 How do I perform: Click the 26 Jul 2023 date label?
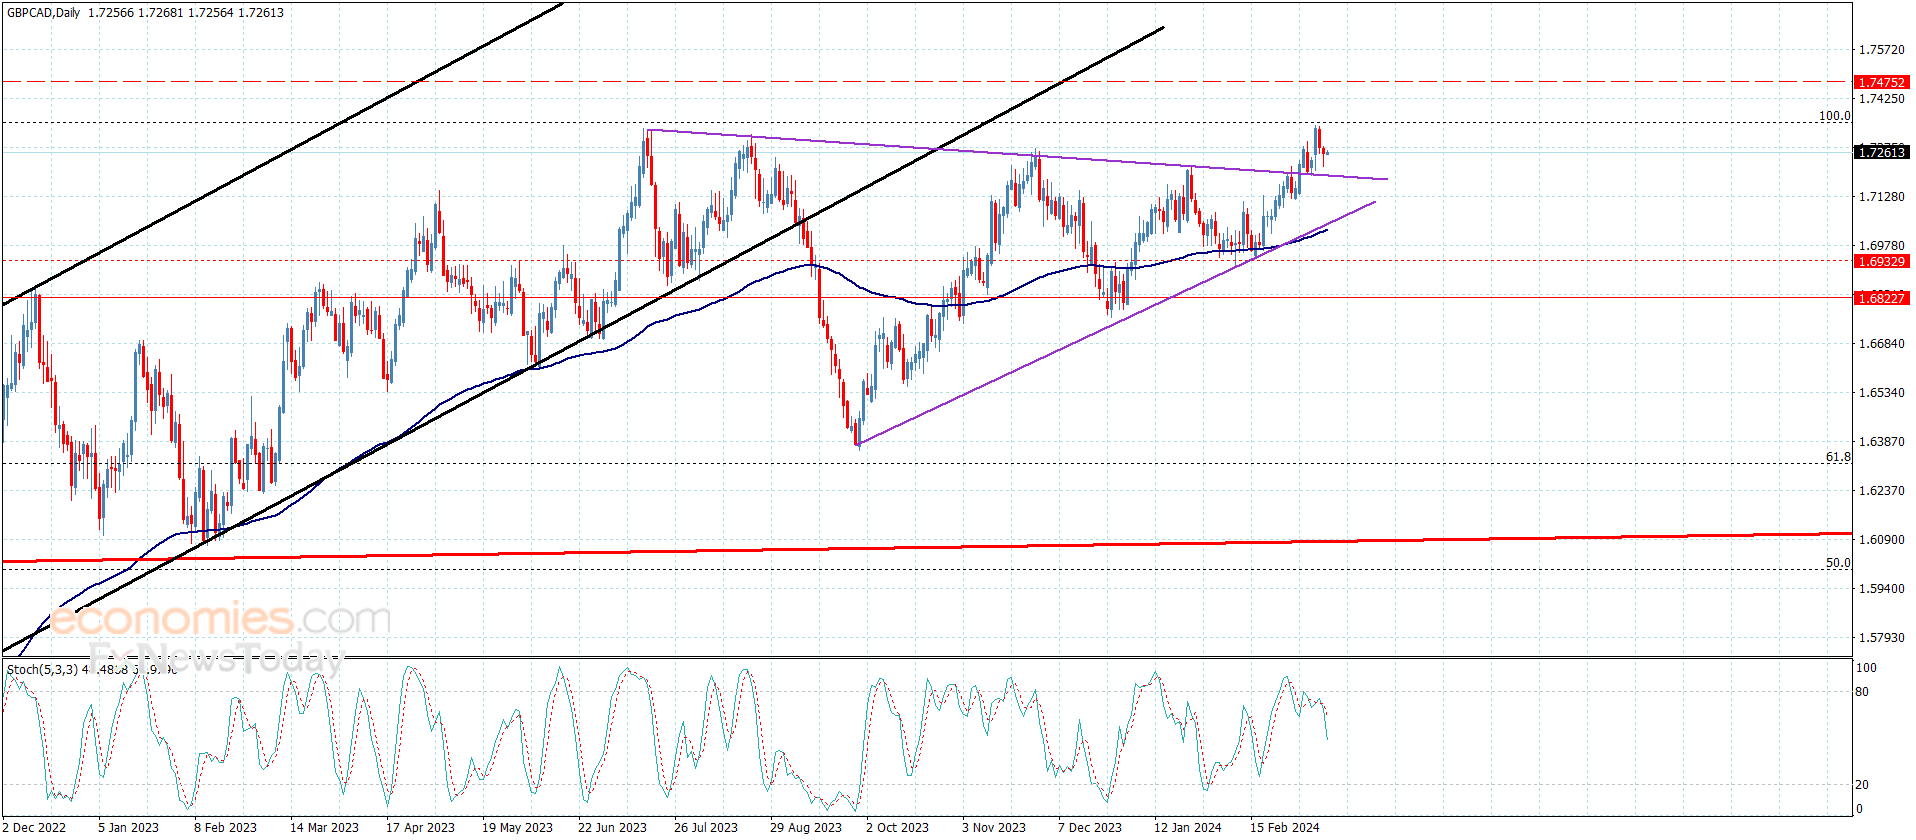pos(706,827)
